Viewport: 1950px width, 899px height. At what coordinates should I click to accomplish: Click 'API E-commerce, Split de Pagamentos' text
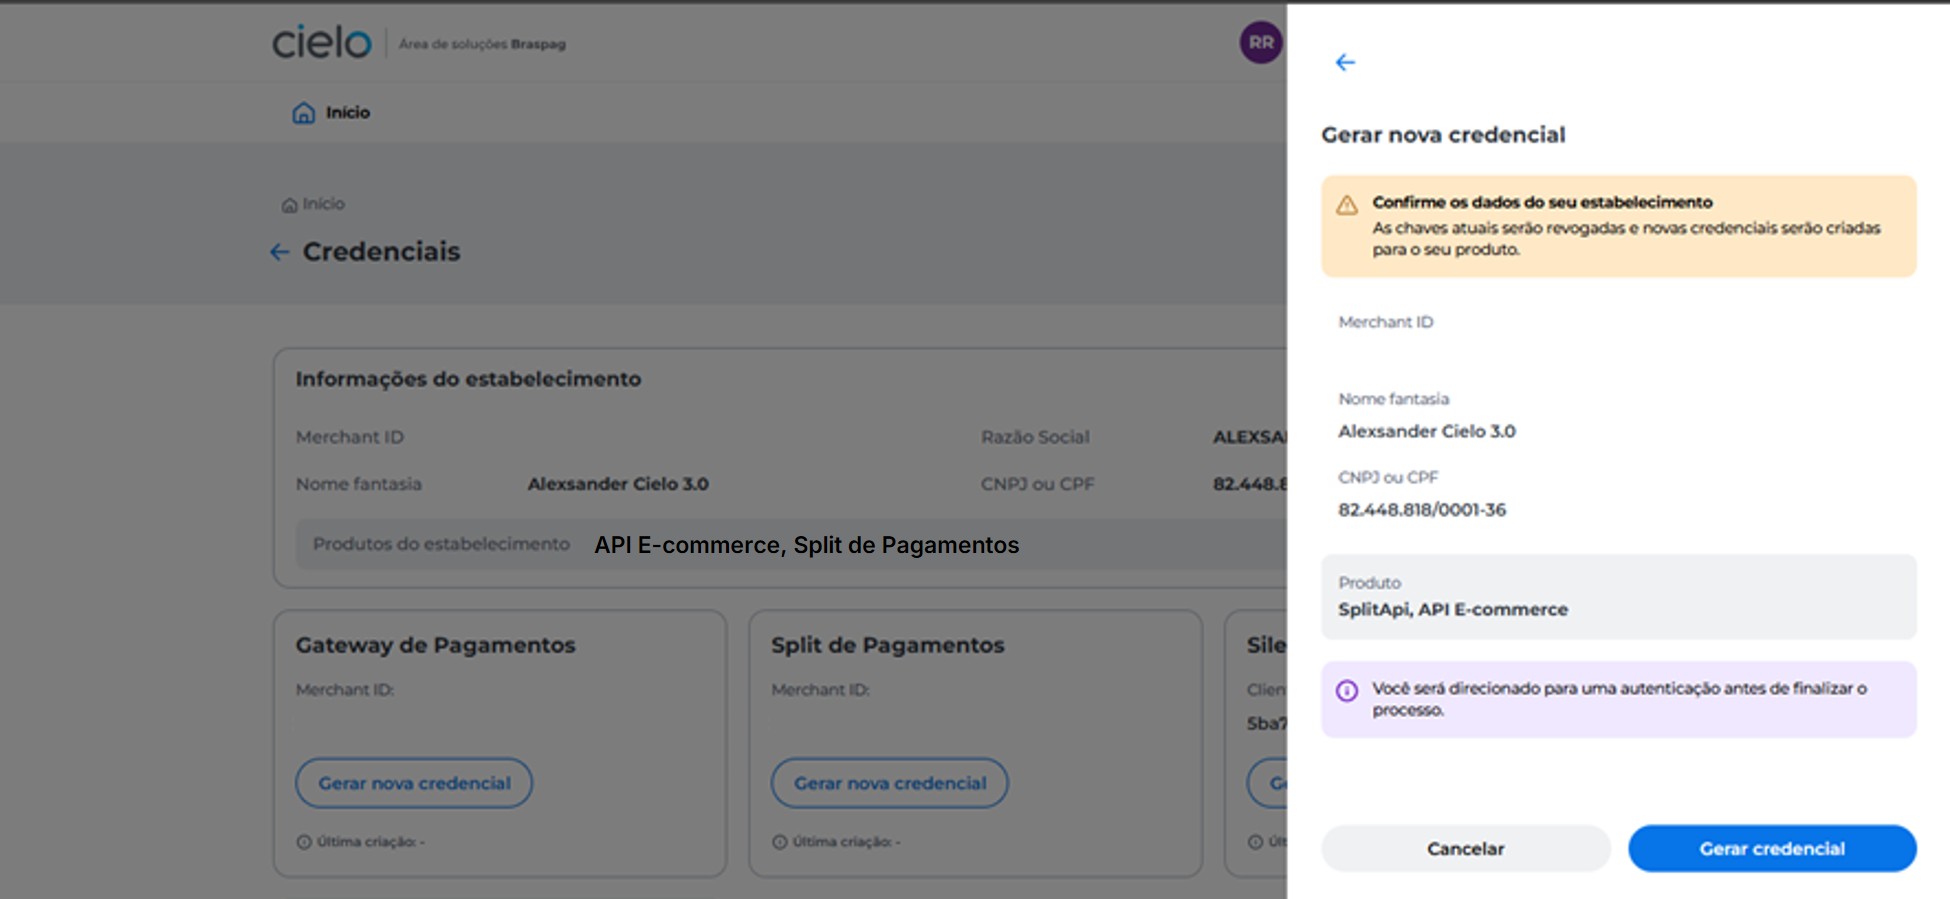(806, 545)
